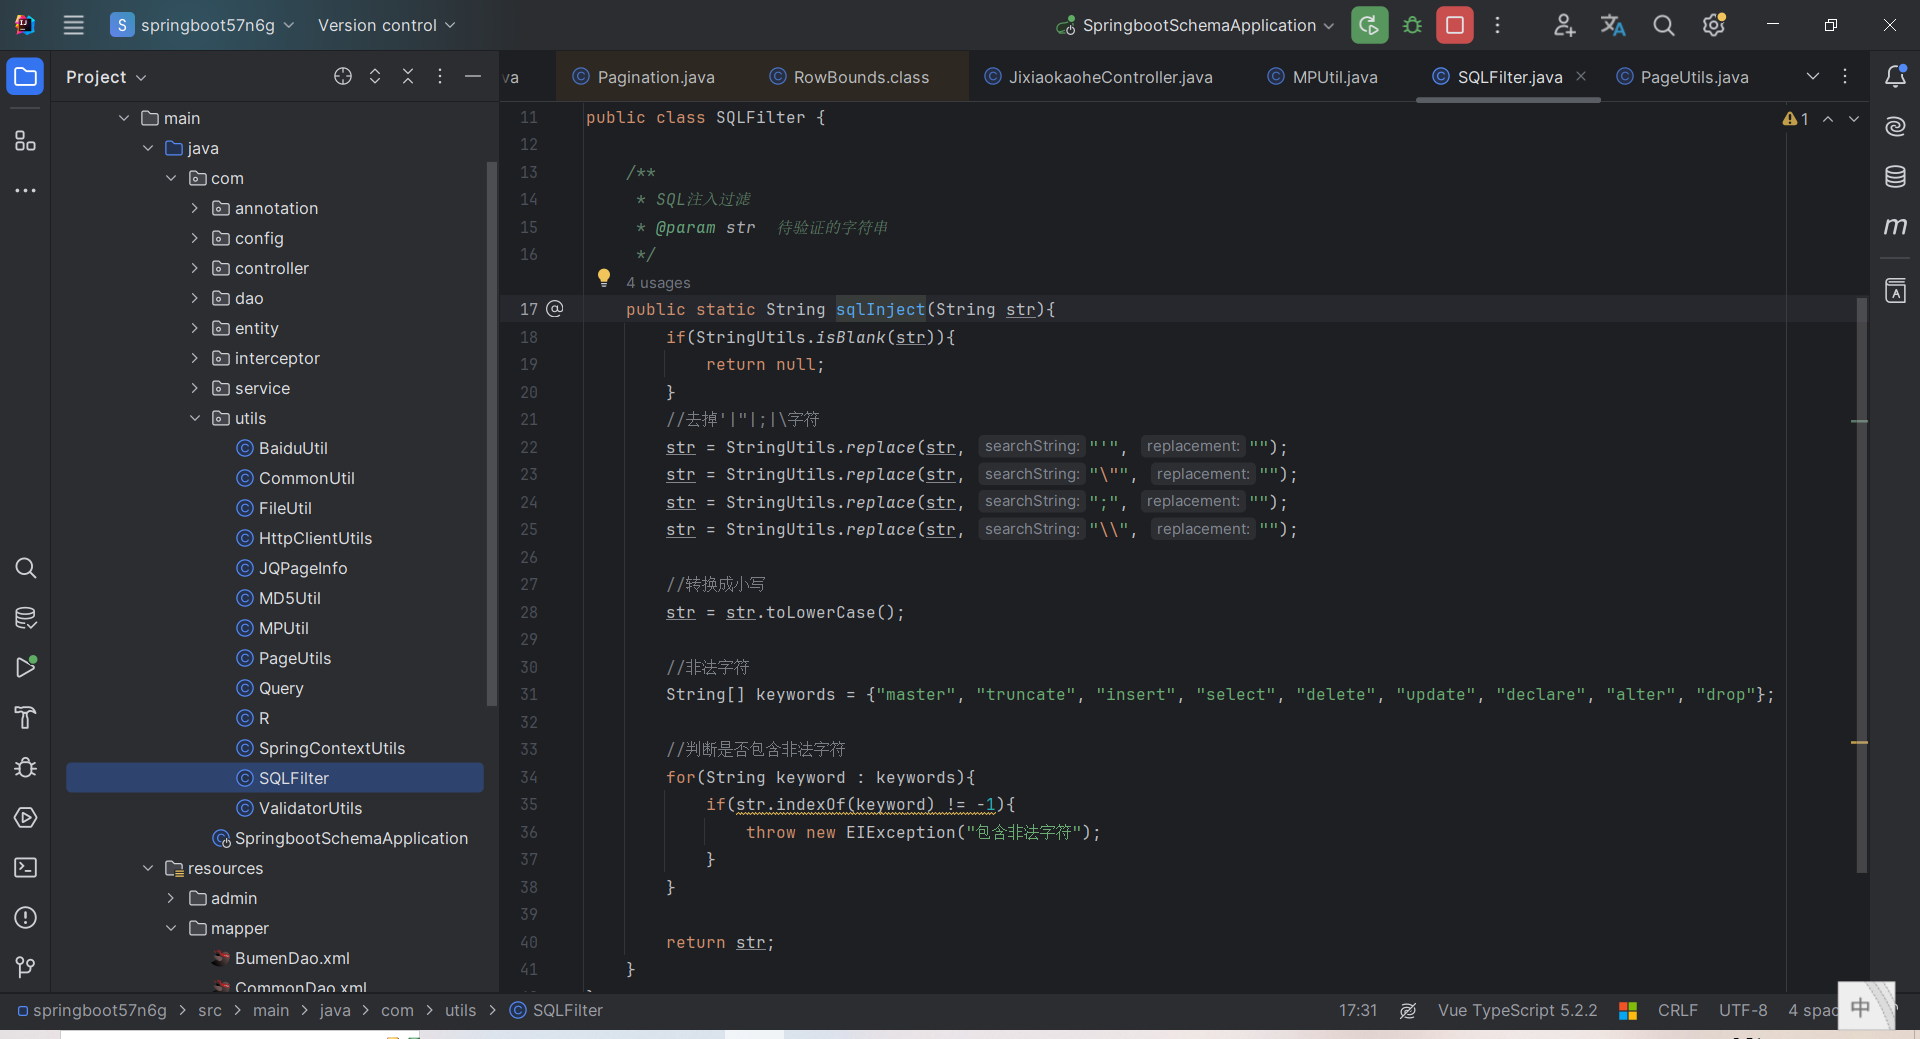Image resolution: width=1920 pixels, height=1039 pixels.
Task: Select opened file in Project tree
Action: [343, 76]
